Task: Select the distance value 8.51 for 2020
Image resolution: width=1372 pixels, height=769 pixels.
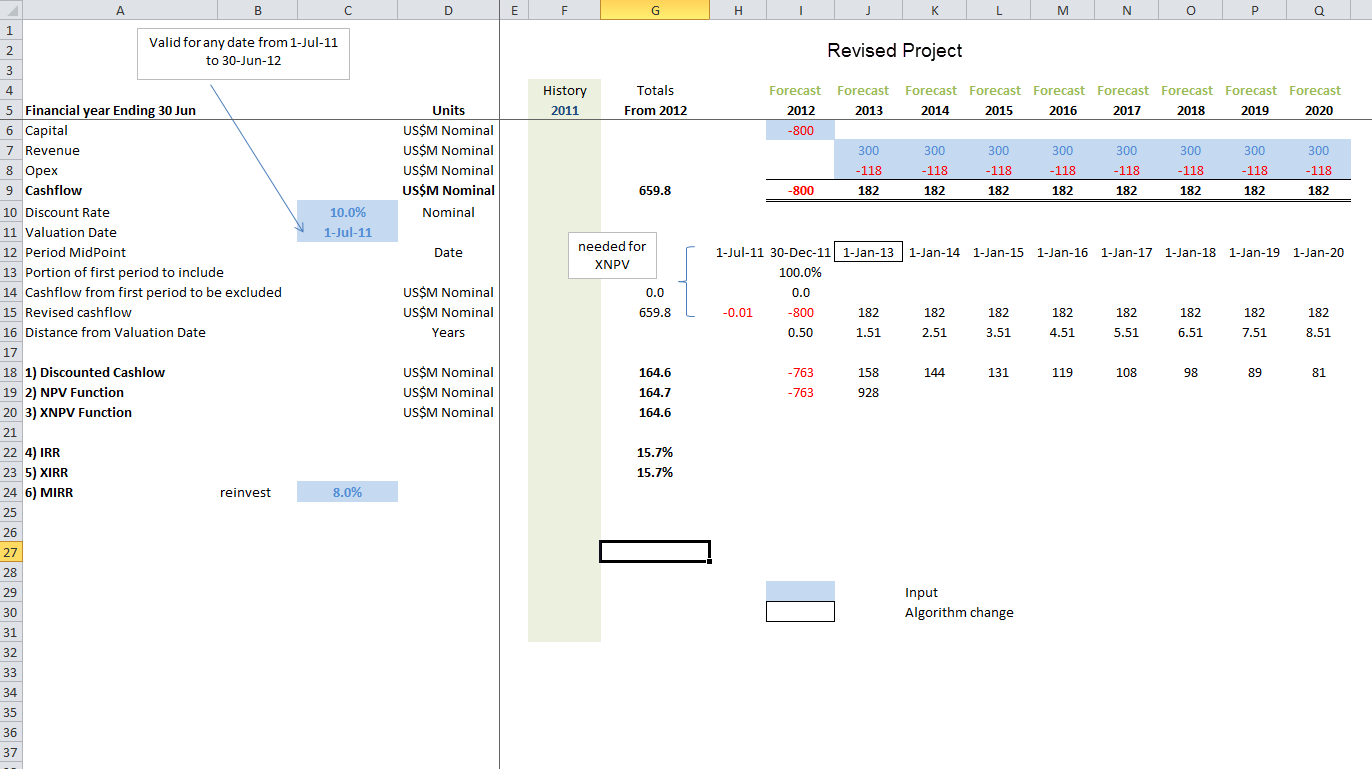Action: 1319,332
